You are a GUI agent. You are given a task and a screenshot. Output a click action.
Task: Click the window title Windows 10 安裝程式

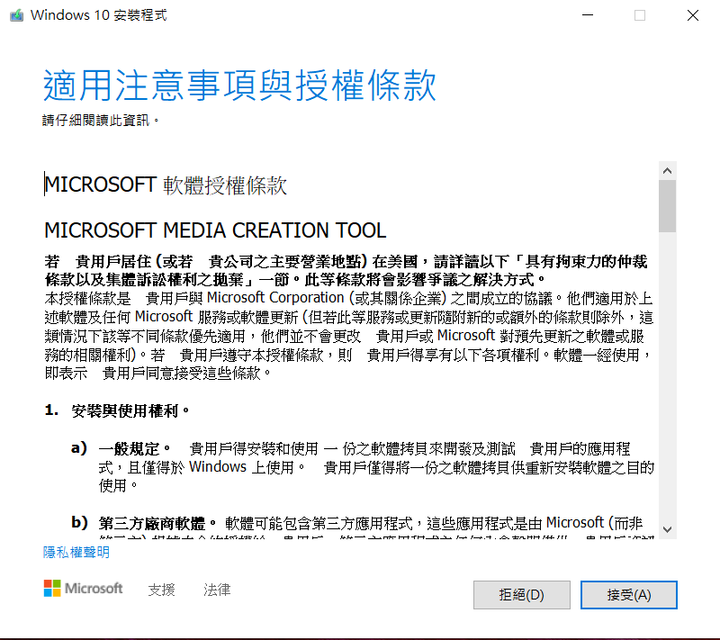(99, 15)
